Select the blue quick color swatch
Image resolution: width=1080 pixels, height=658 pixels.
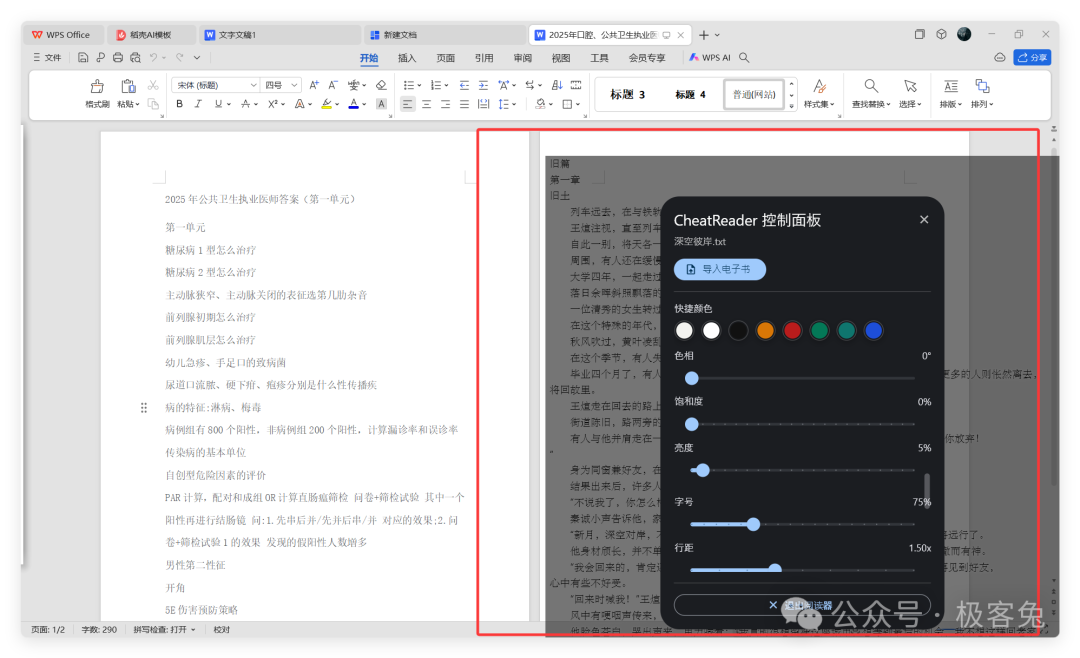[873, 331]
